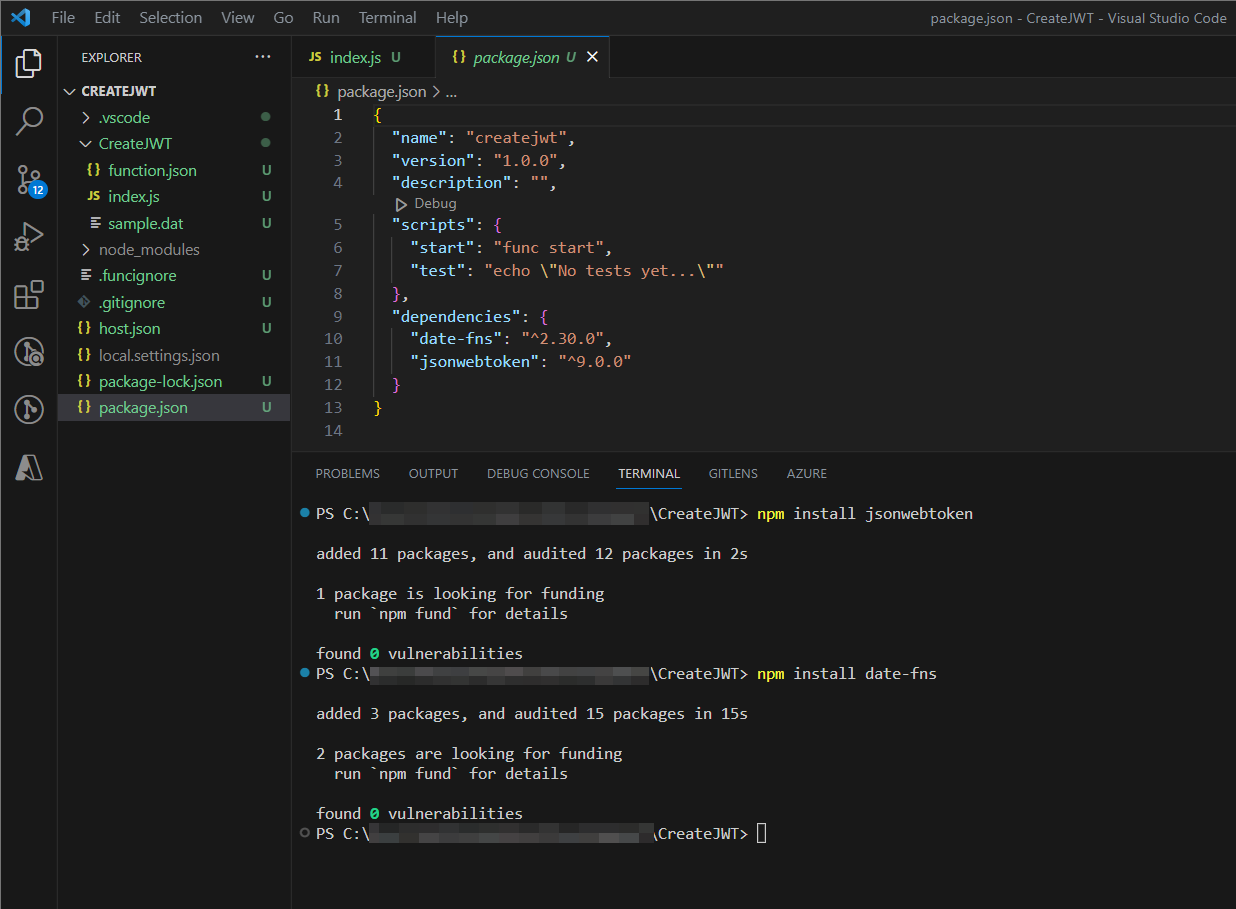Click line number 9 in the editor
The height and width of the screenshot is (909, 1236).
click(337, 316)
